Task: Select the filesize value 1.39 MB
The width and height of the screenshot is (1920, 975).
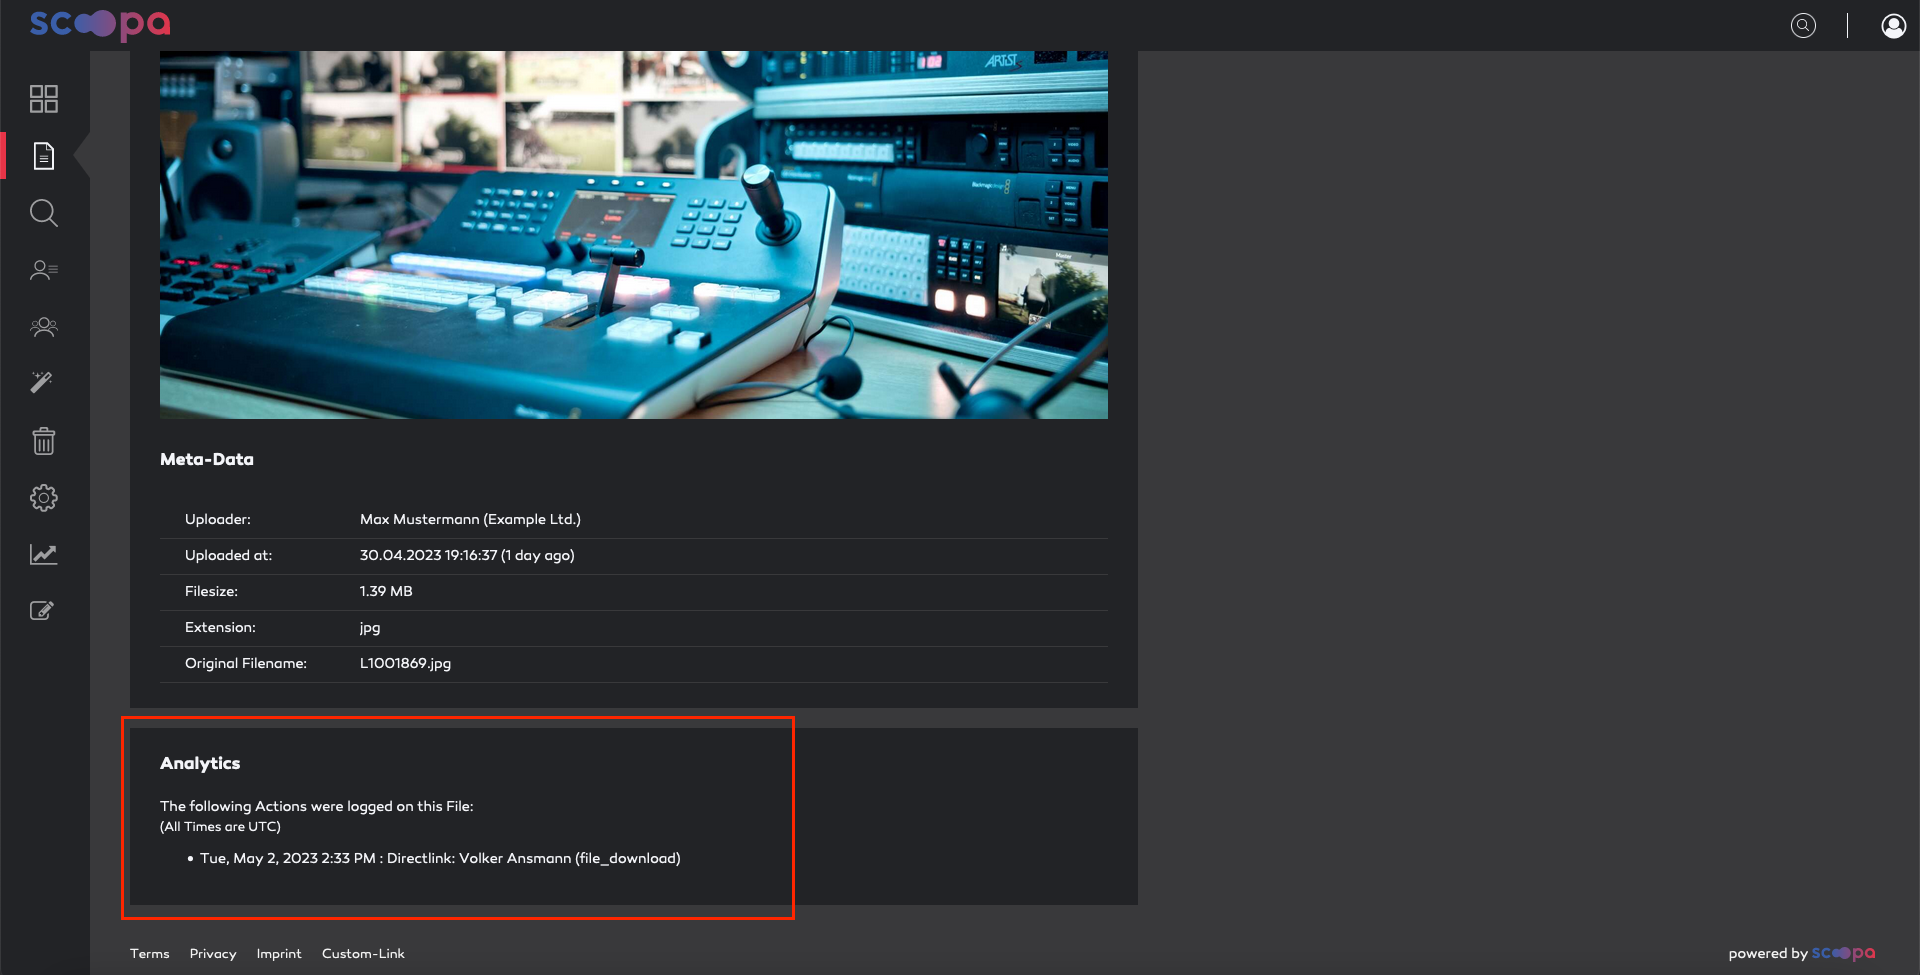Action: click(x=386, y=592)
